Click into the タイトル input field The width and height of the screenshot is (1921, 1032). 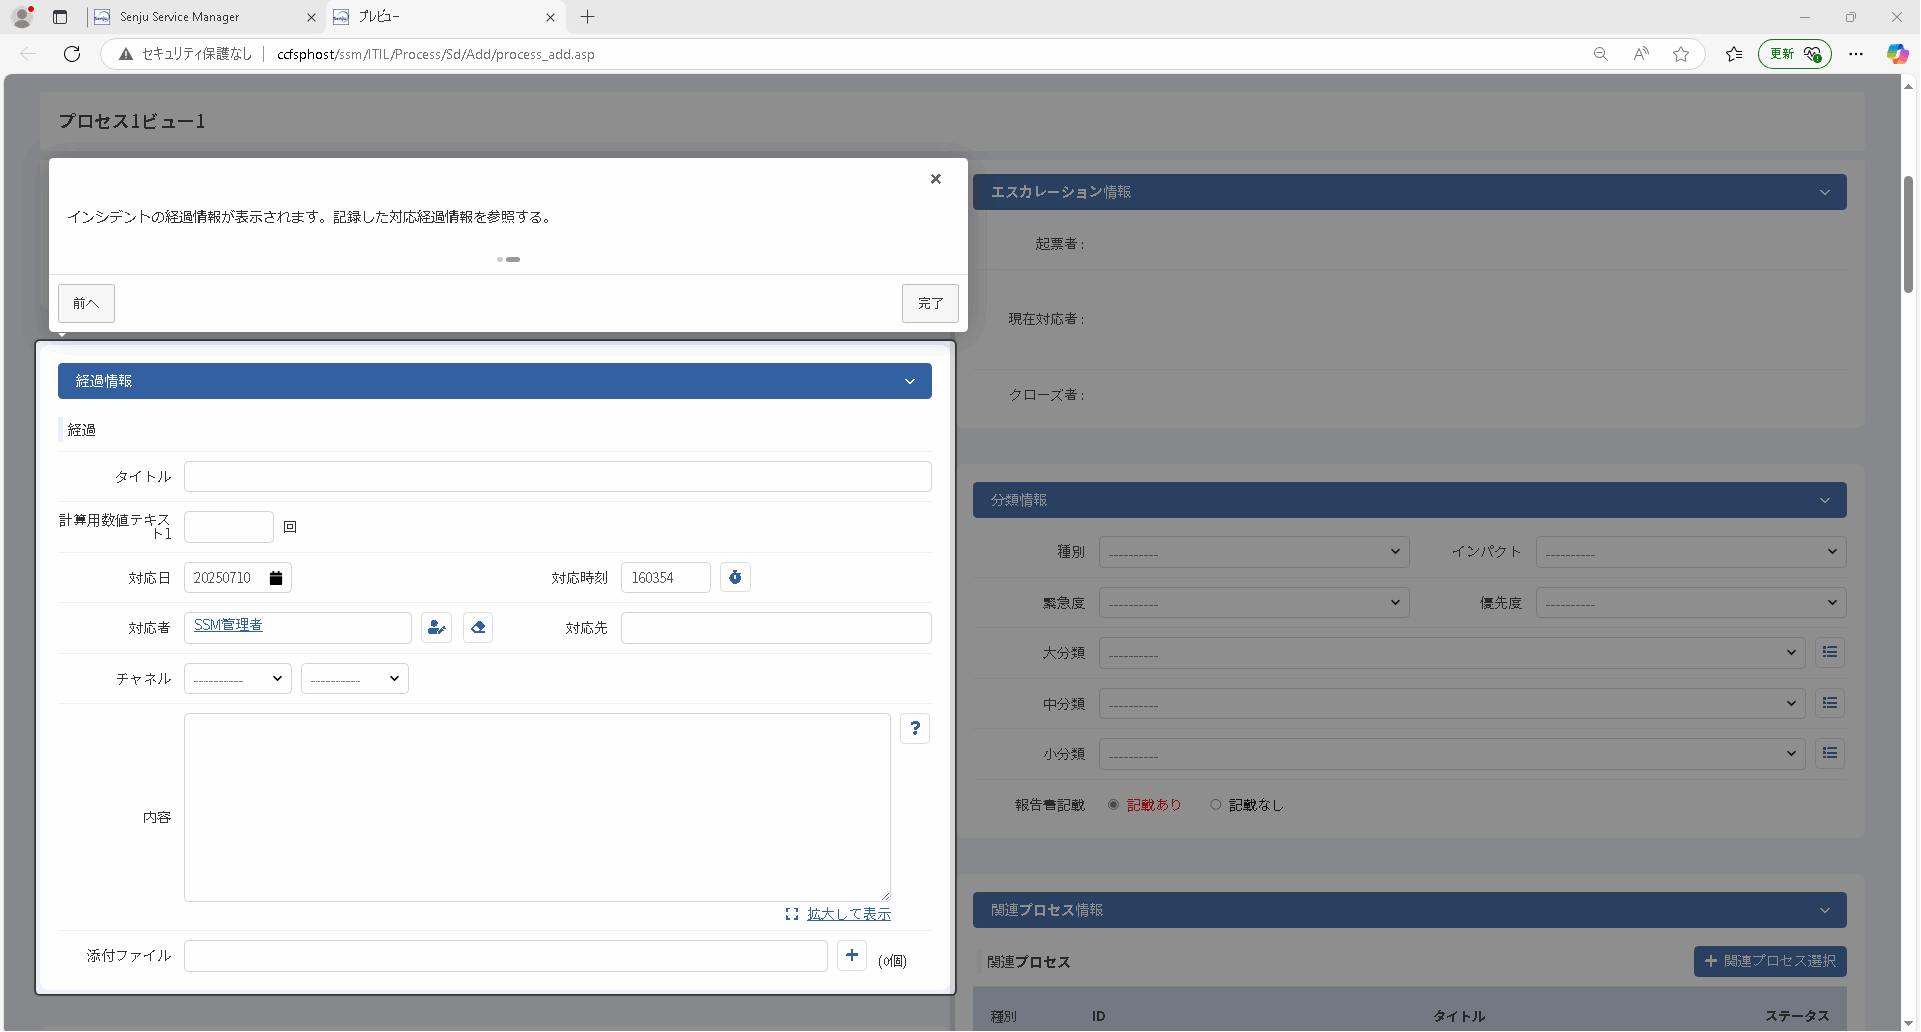click(x=558, y=476)
